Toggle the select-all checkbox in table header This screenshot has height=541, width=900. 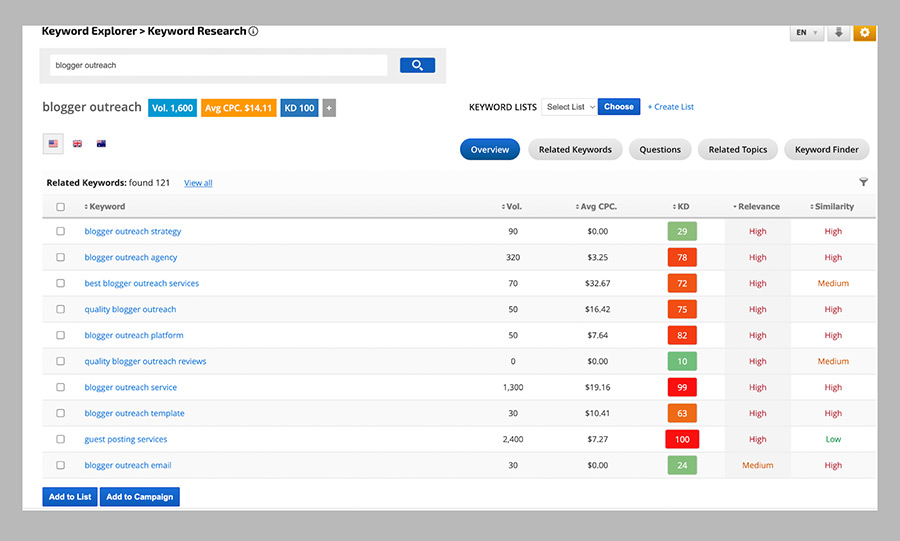60,207
